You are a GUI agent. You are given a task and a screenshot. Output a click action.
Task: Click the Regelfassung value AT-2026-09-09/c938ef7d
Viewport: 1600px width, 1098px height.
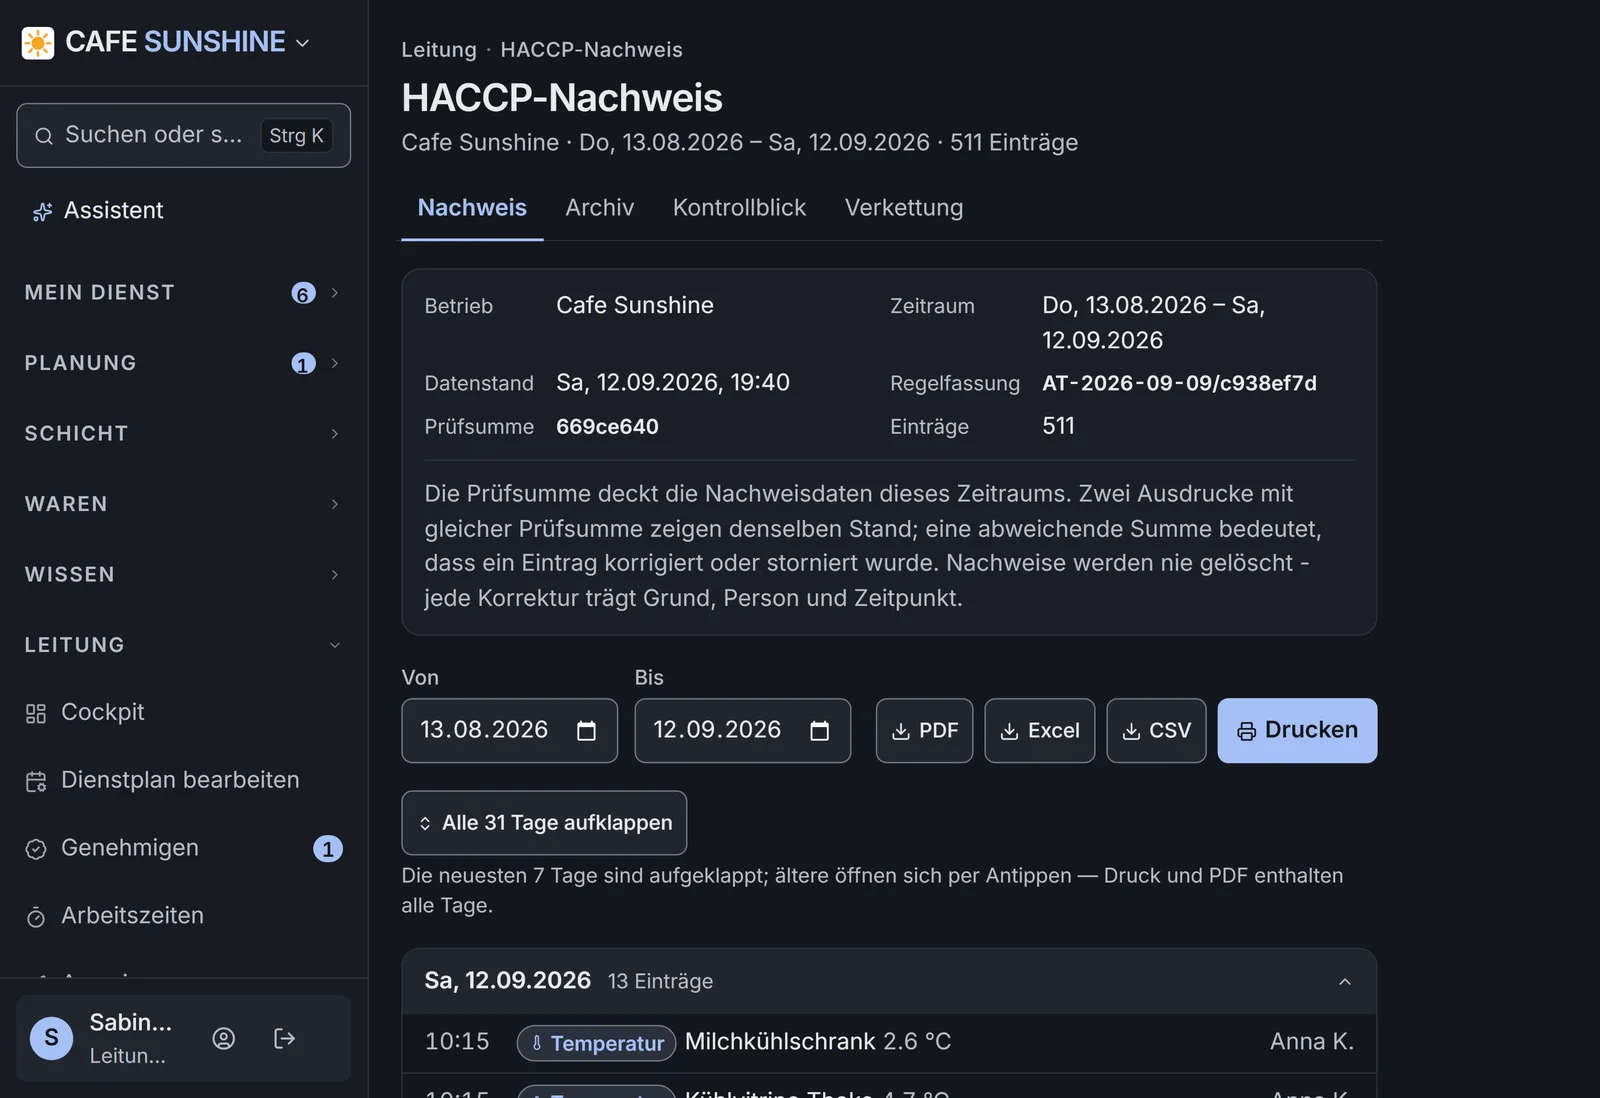[x=1179, y=384]
